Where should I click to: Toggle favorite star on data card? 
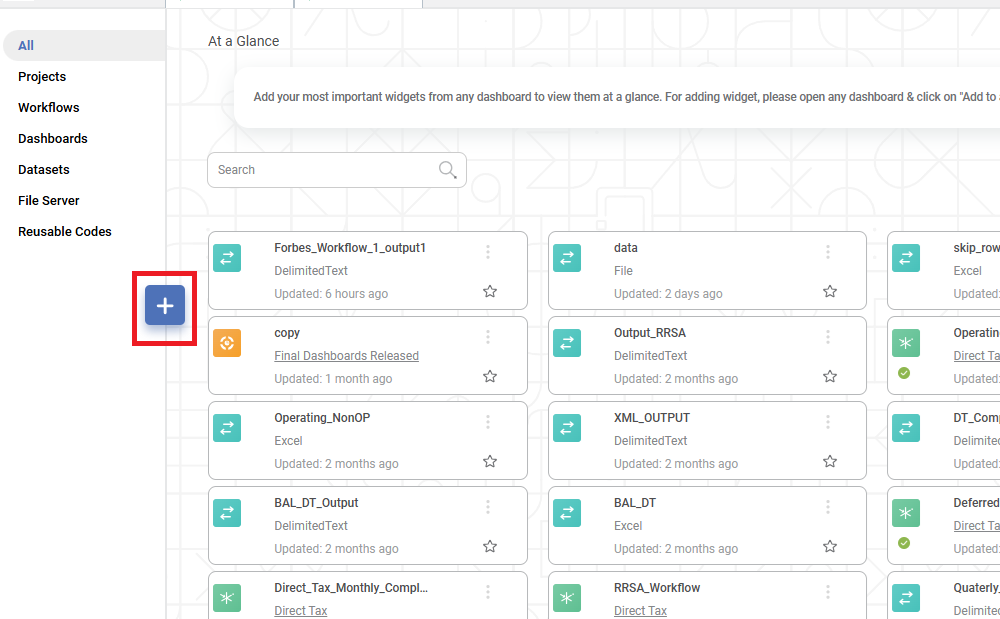830,292
